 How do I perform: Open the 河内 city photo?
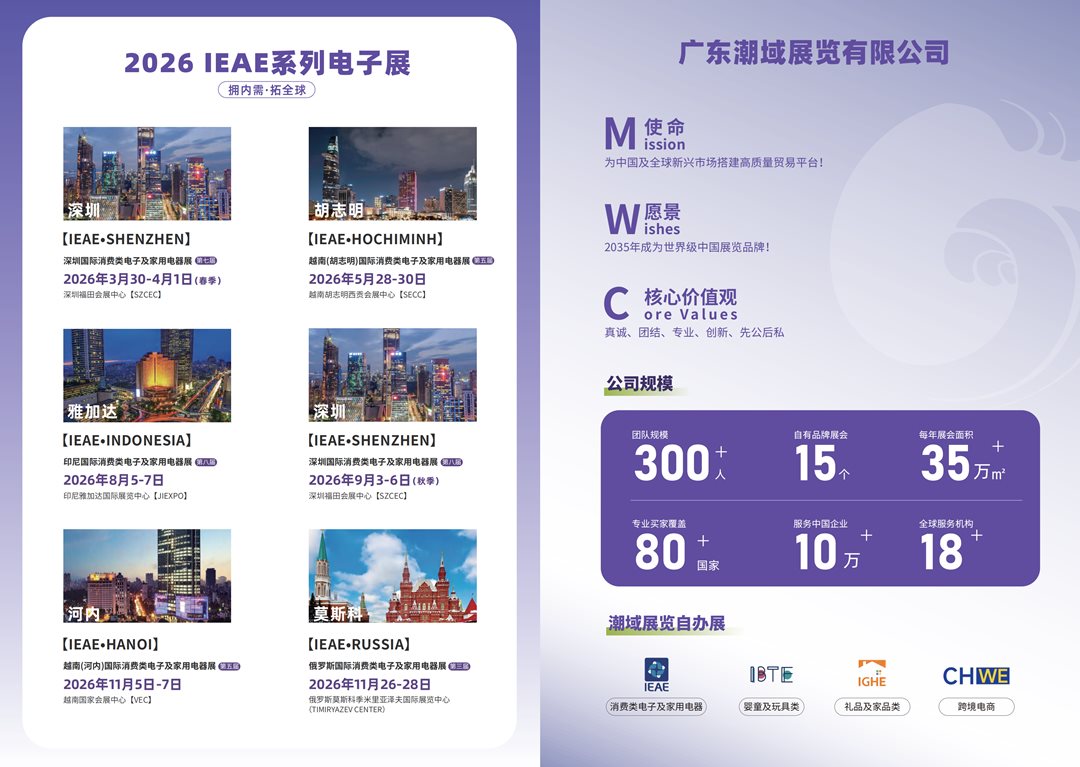147,576
